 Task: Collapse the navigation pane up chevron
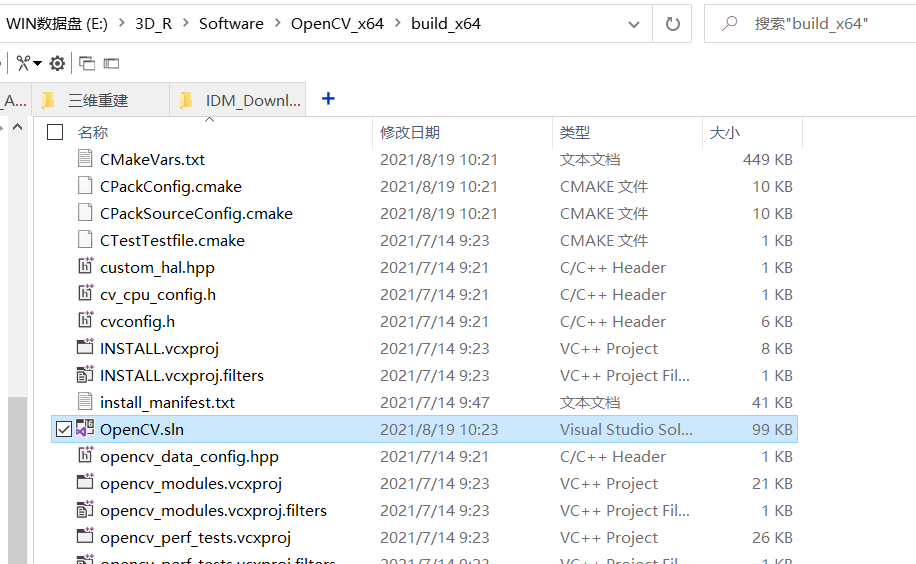pyautogui.click(x=18, y=127)
